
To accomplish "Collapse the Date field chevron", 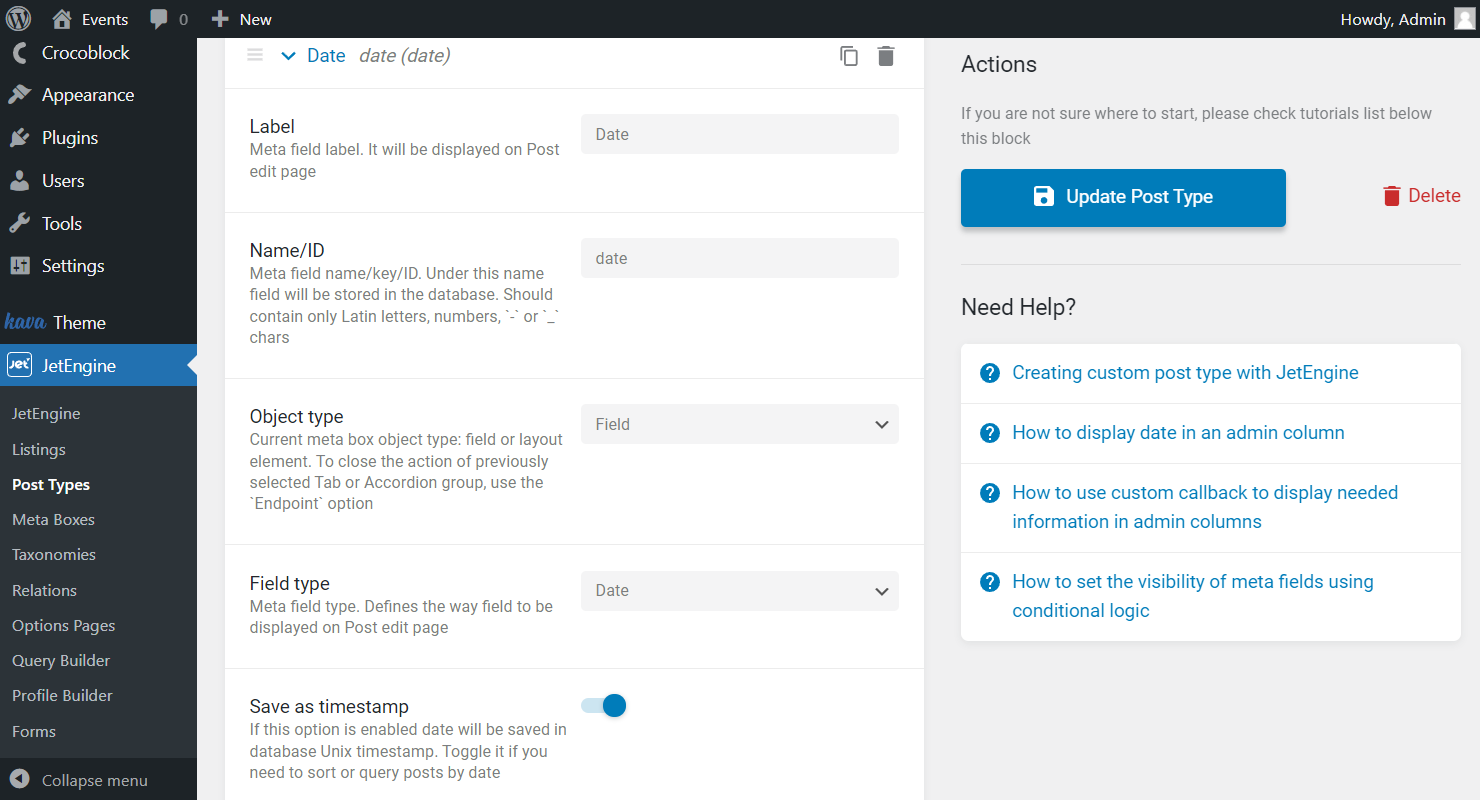I will pos(289,56).
